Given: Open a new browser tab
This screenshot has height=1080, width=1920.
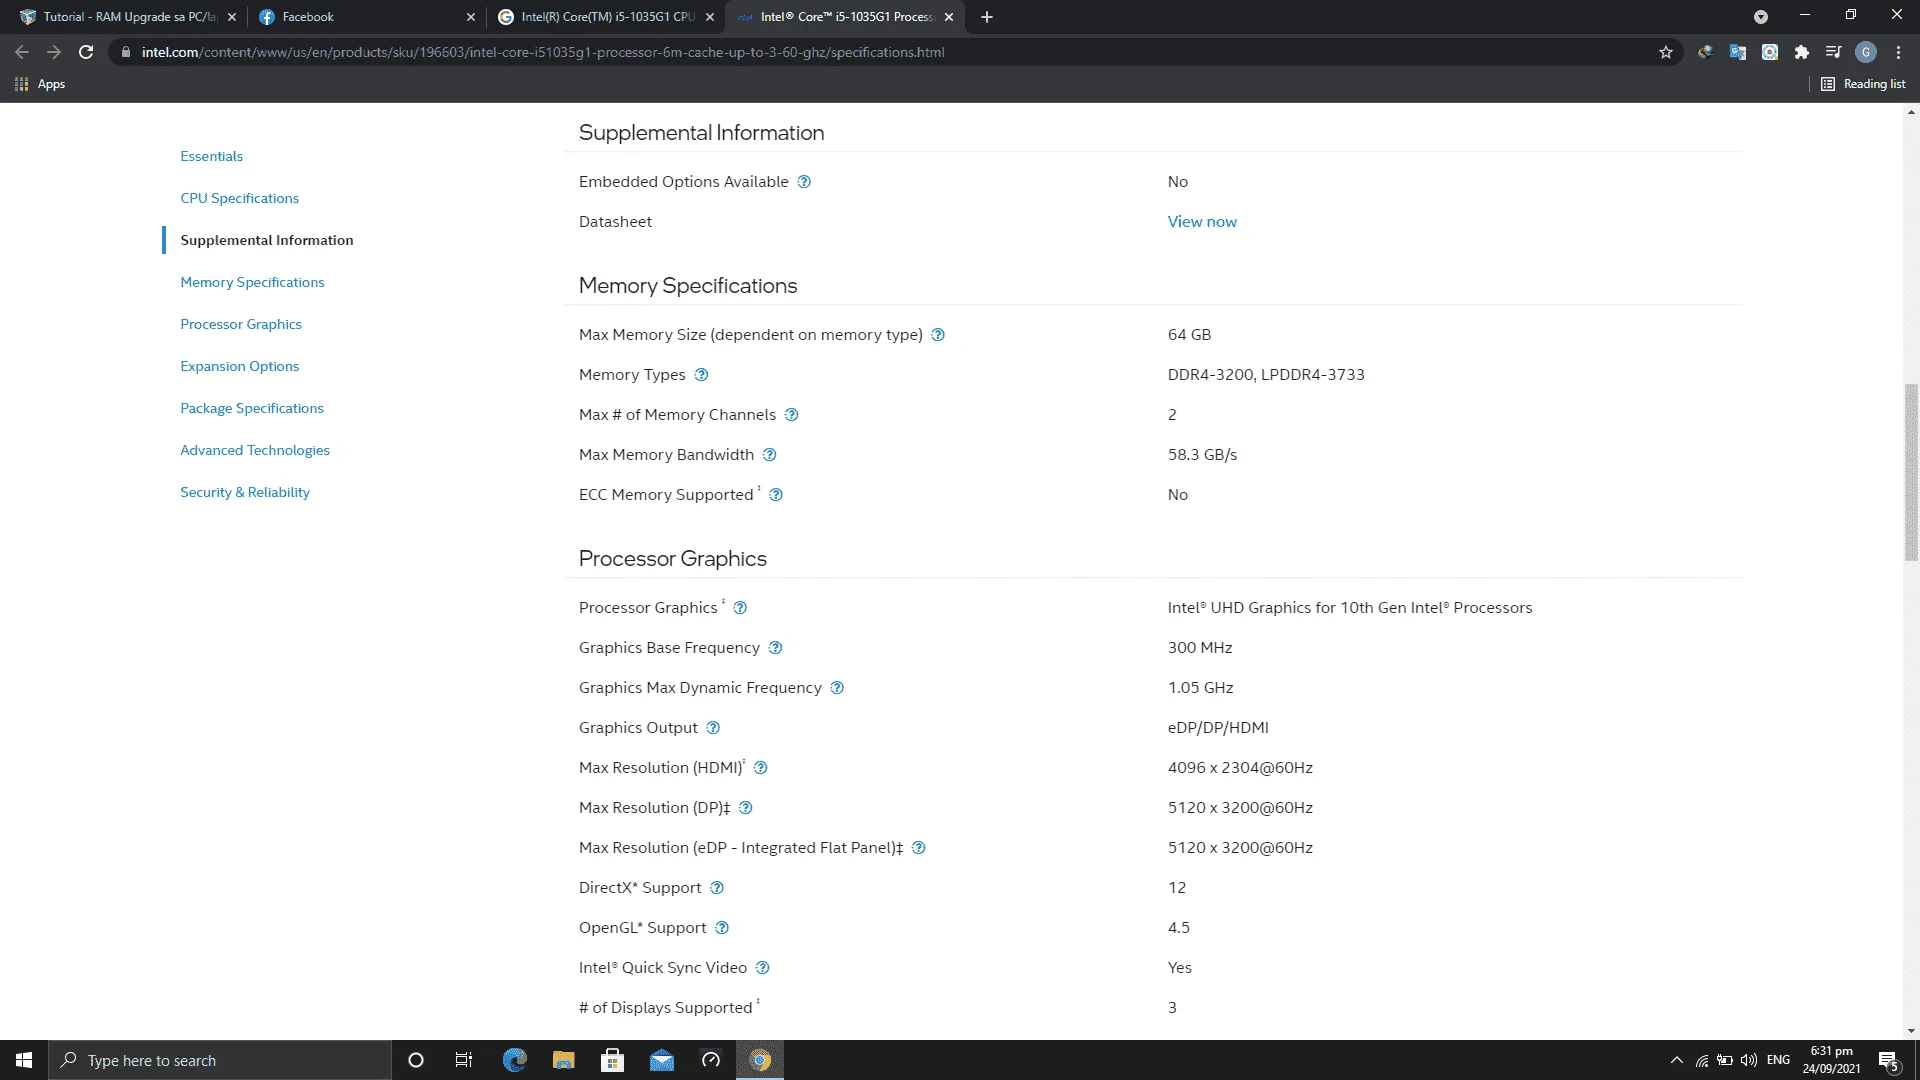Looking at the screenshot, I should (x=987, y=17).
